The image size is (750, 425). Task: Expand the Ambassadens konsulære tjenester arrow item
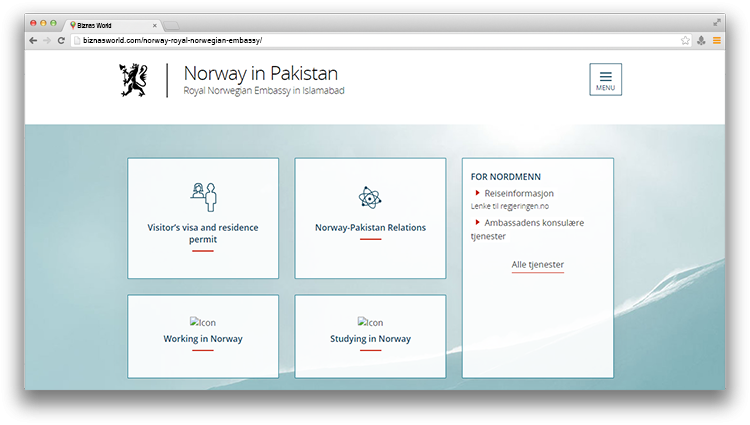pos(478,222)
